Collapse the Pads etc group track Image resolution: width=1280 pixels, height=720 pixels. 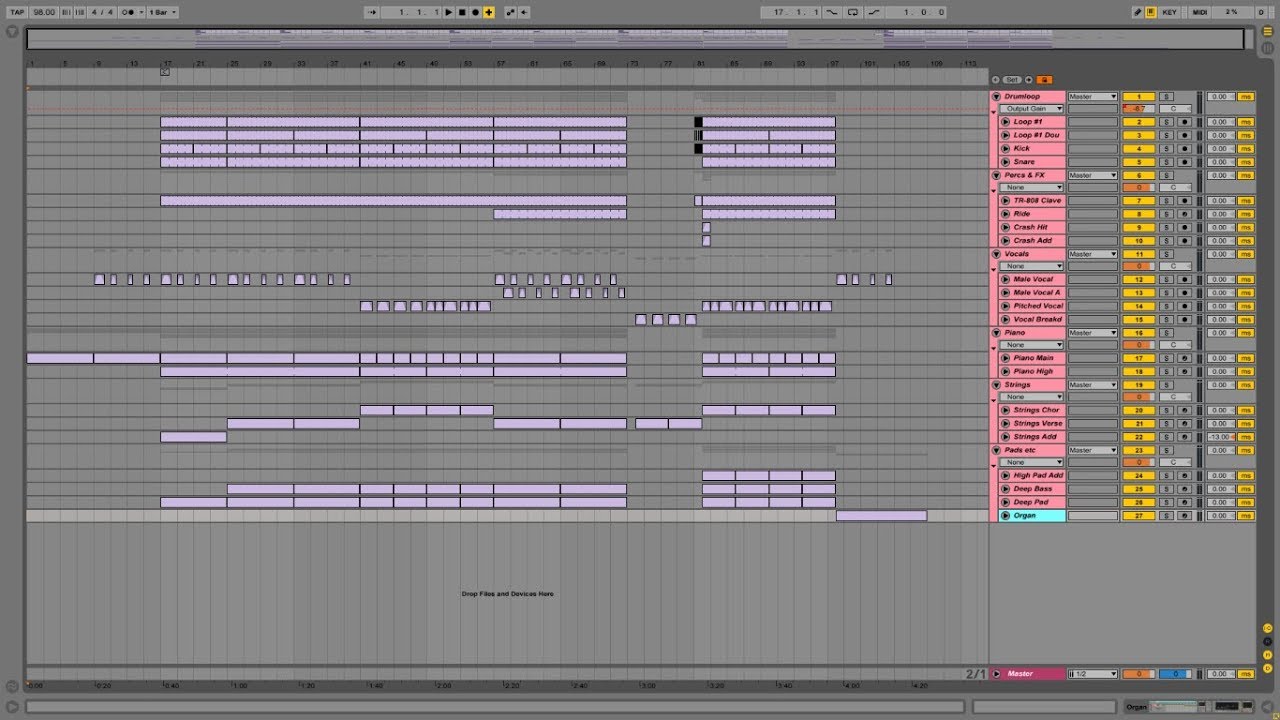point(996,450)
